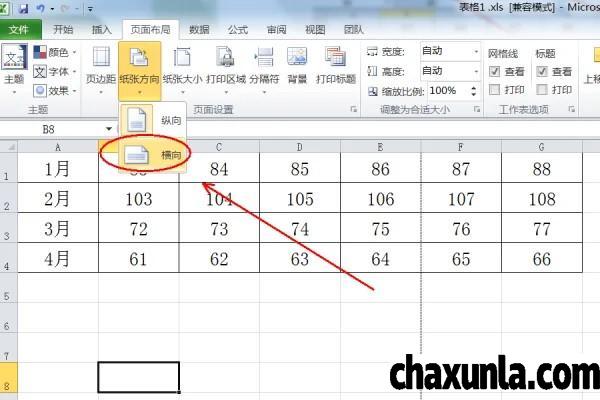
Task: Open the 文件 tab
Action: (19, 29)
